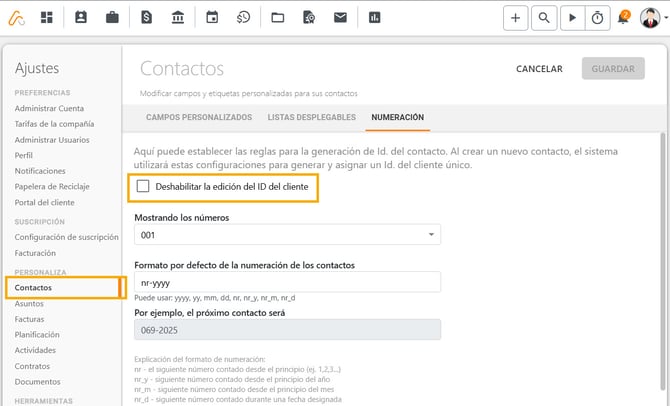Open Administrar Cuenta settings

pos(49,109)
